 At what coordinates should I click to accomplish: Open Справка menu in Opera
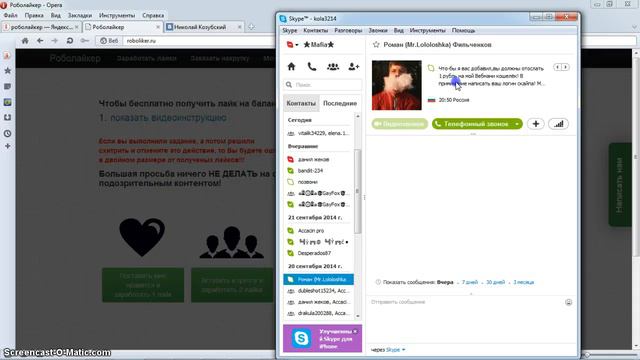(153, 15)
